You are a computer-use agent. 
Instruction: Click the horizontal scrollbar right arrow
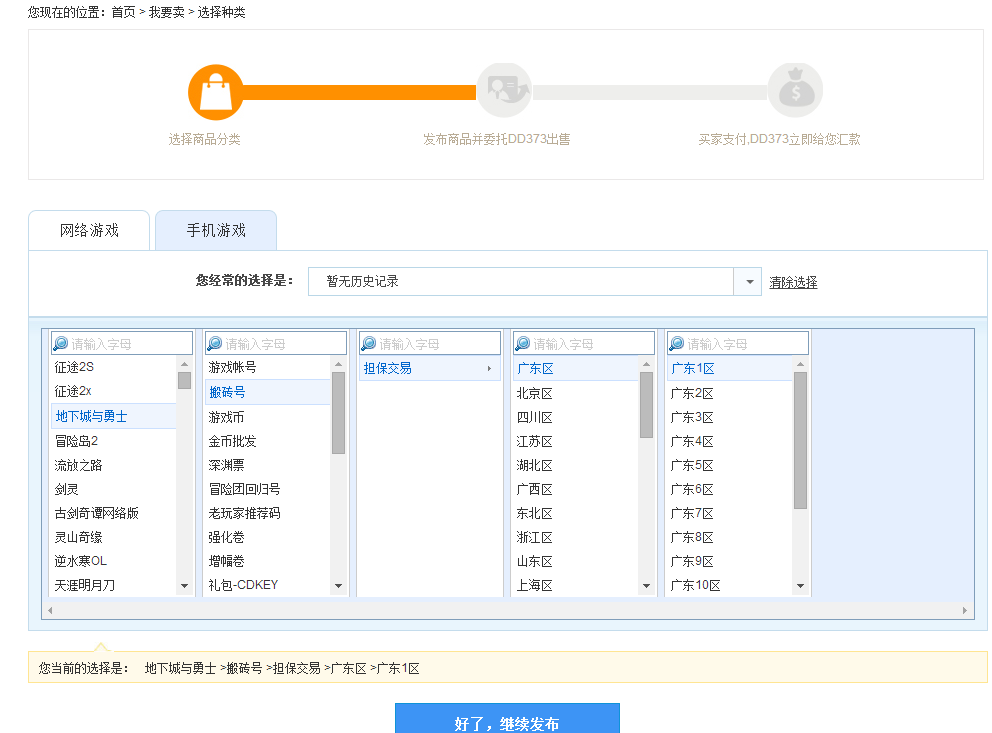point(964,610)
